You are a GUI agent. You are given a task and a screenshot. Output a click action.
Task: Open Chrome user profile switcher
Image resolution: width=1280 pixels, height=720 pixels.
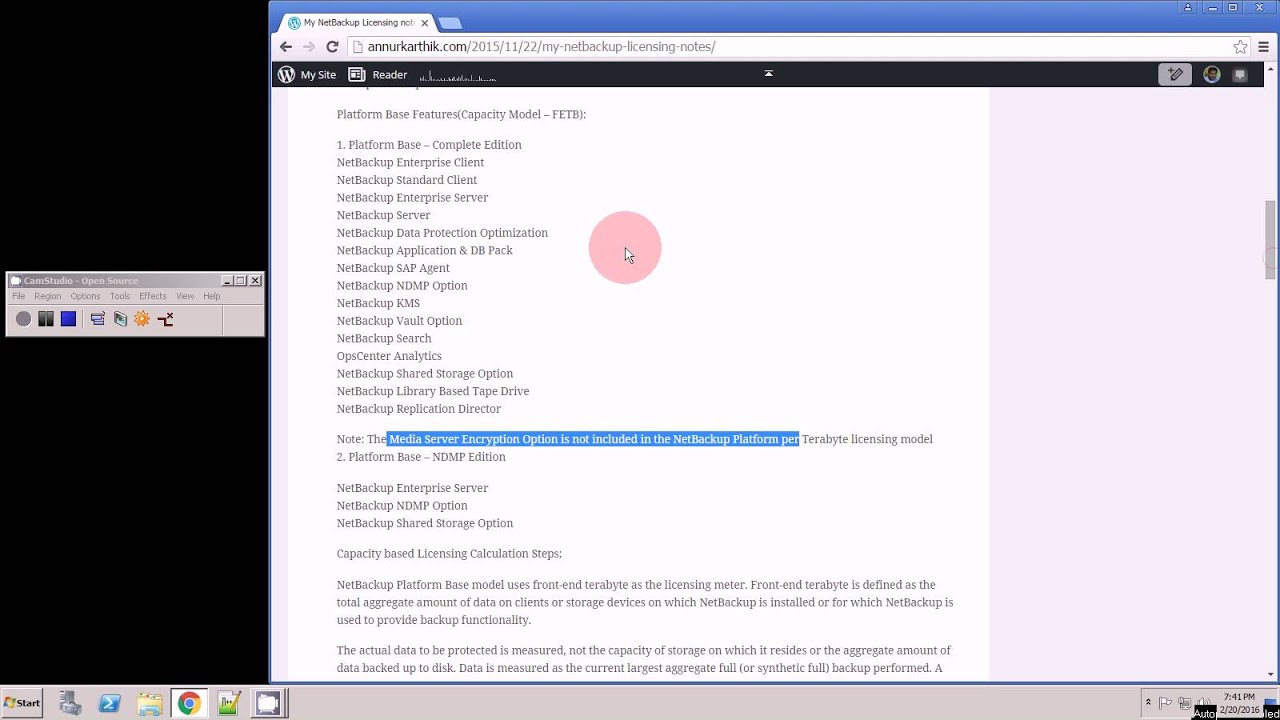click(x=1188, y=7)
